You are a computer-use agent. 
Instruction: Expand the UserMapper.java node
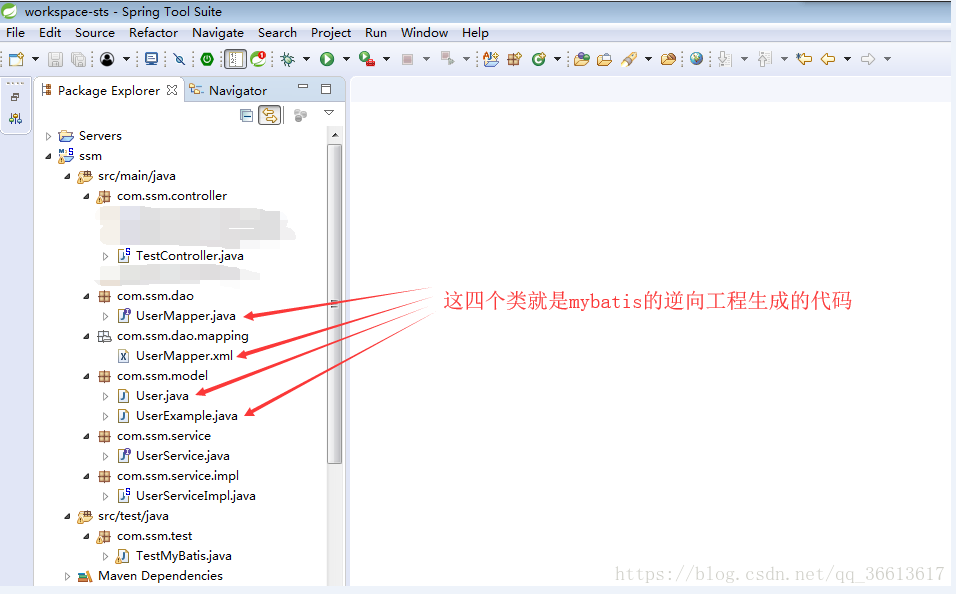[x=105, y=317]
